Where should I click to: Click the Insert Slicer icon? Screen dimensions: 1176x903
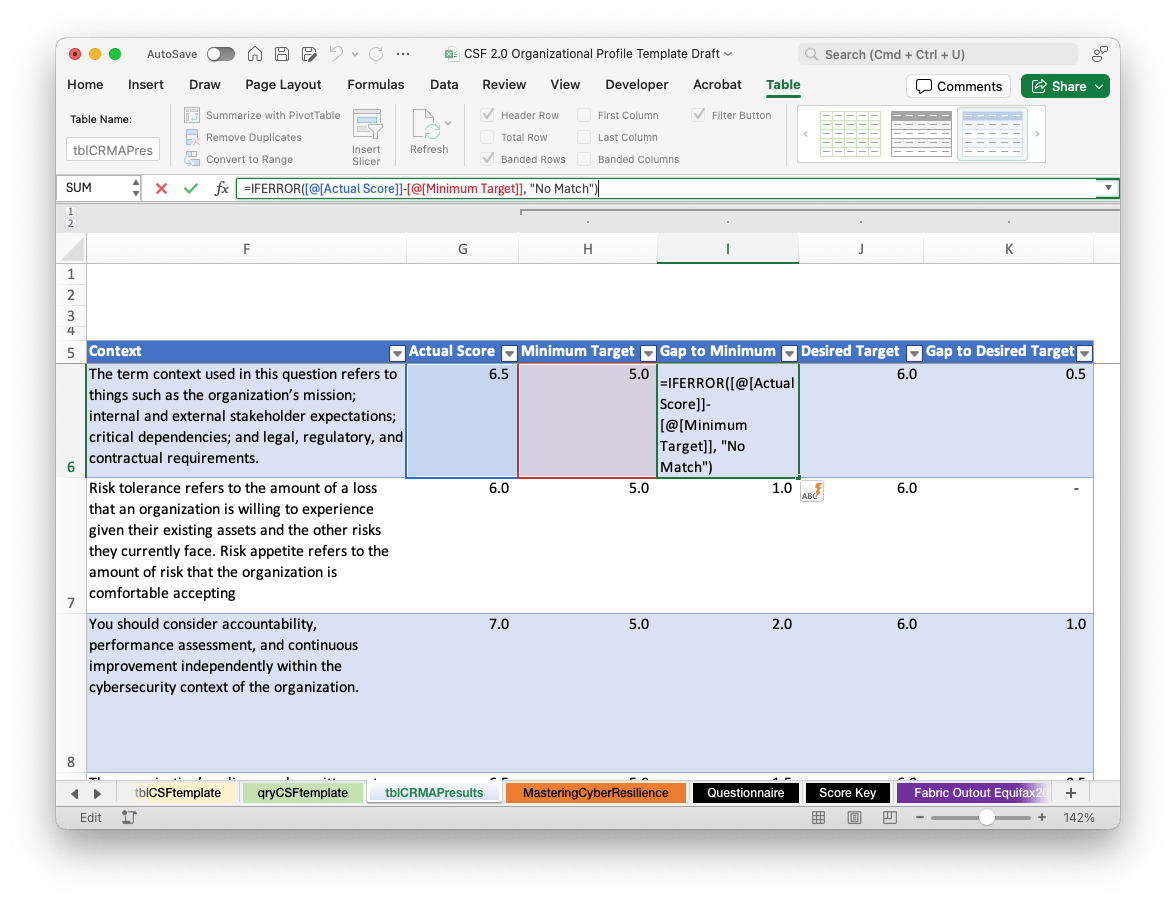(x=367, y=124)
